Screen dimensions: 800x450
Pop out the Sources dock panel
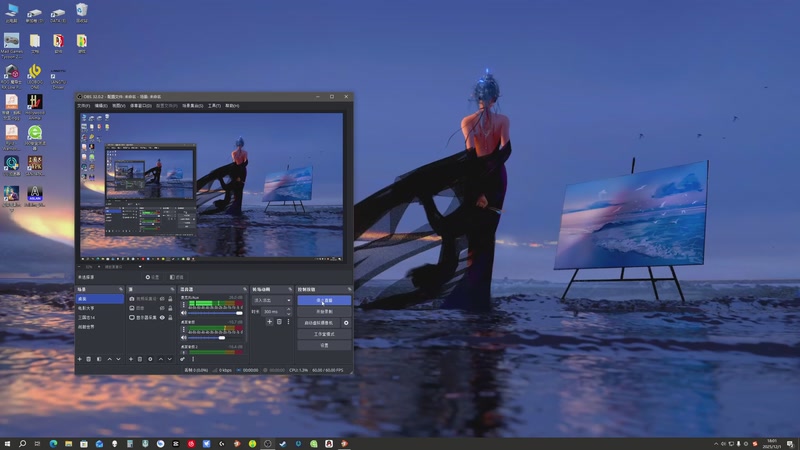172,289
